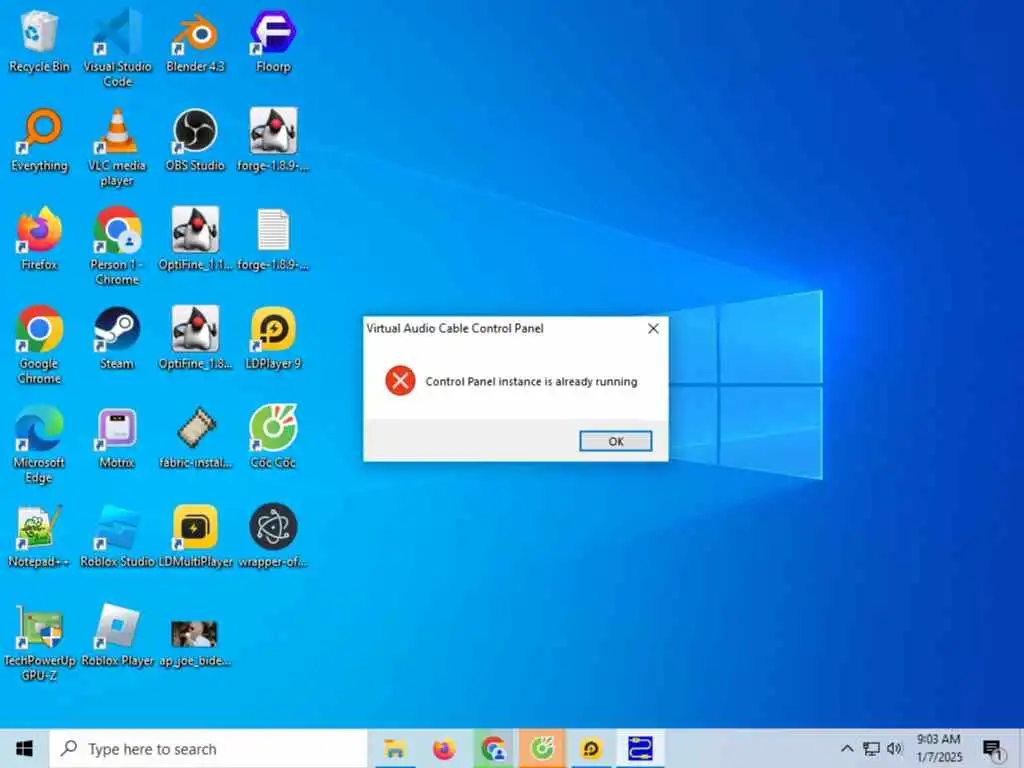Open the notification center icon
This screenshot has width=1024, height=768.
992,749
